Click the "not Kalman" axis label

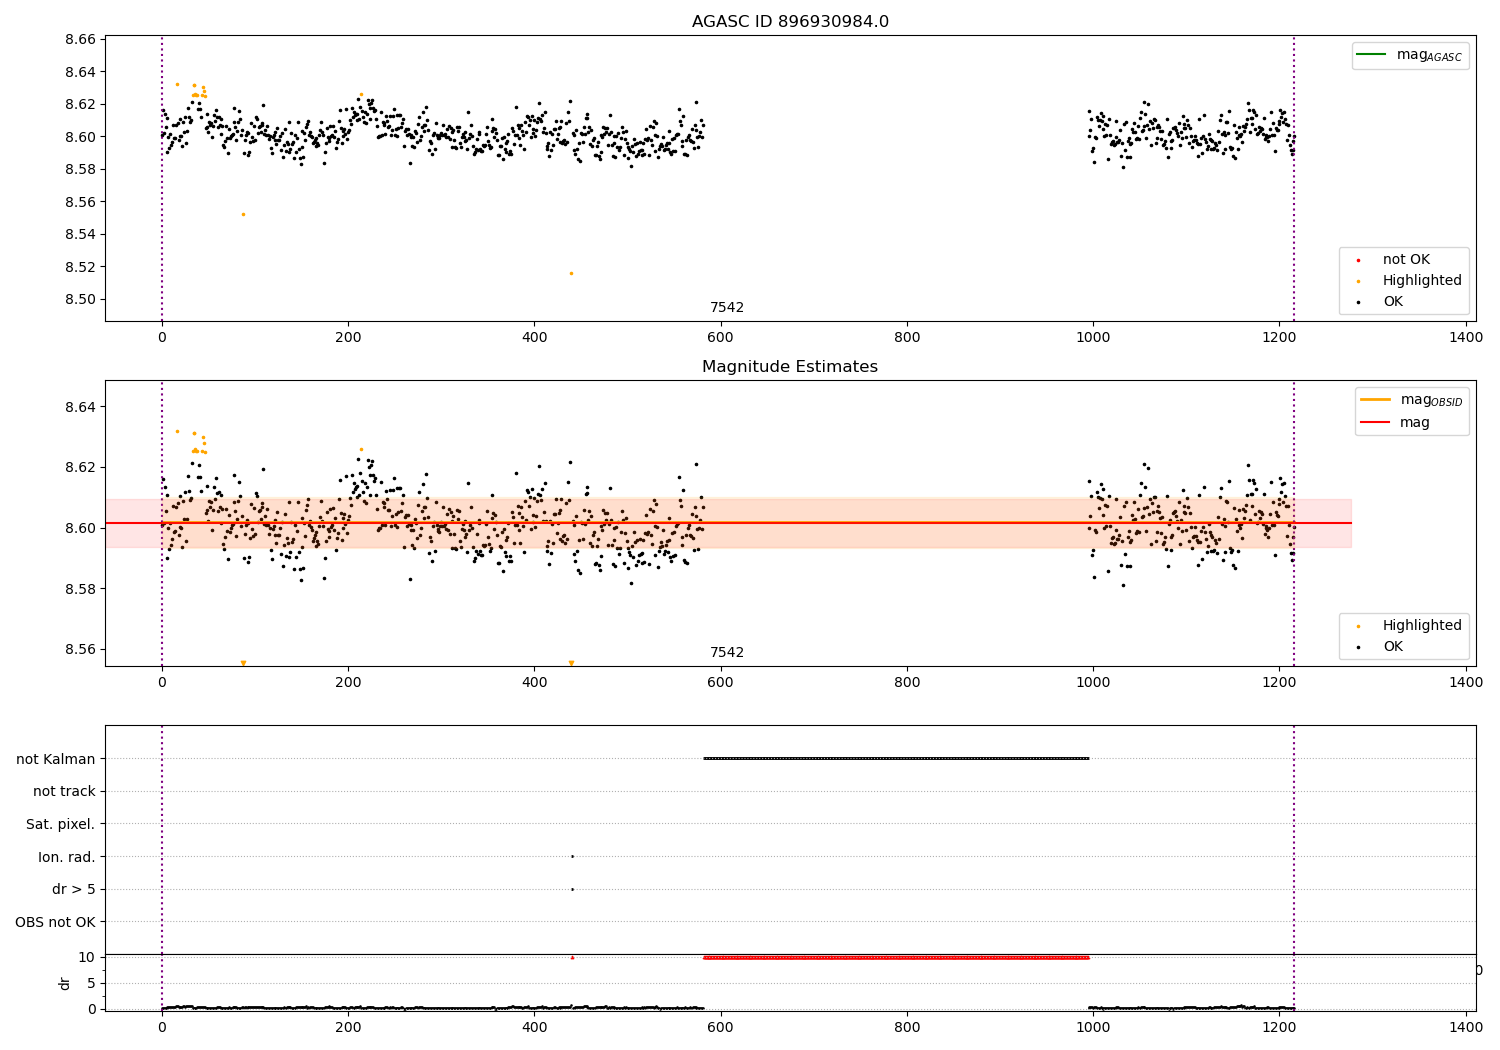pyautogui.click(x=56, y=759)
